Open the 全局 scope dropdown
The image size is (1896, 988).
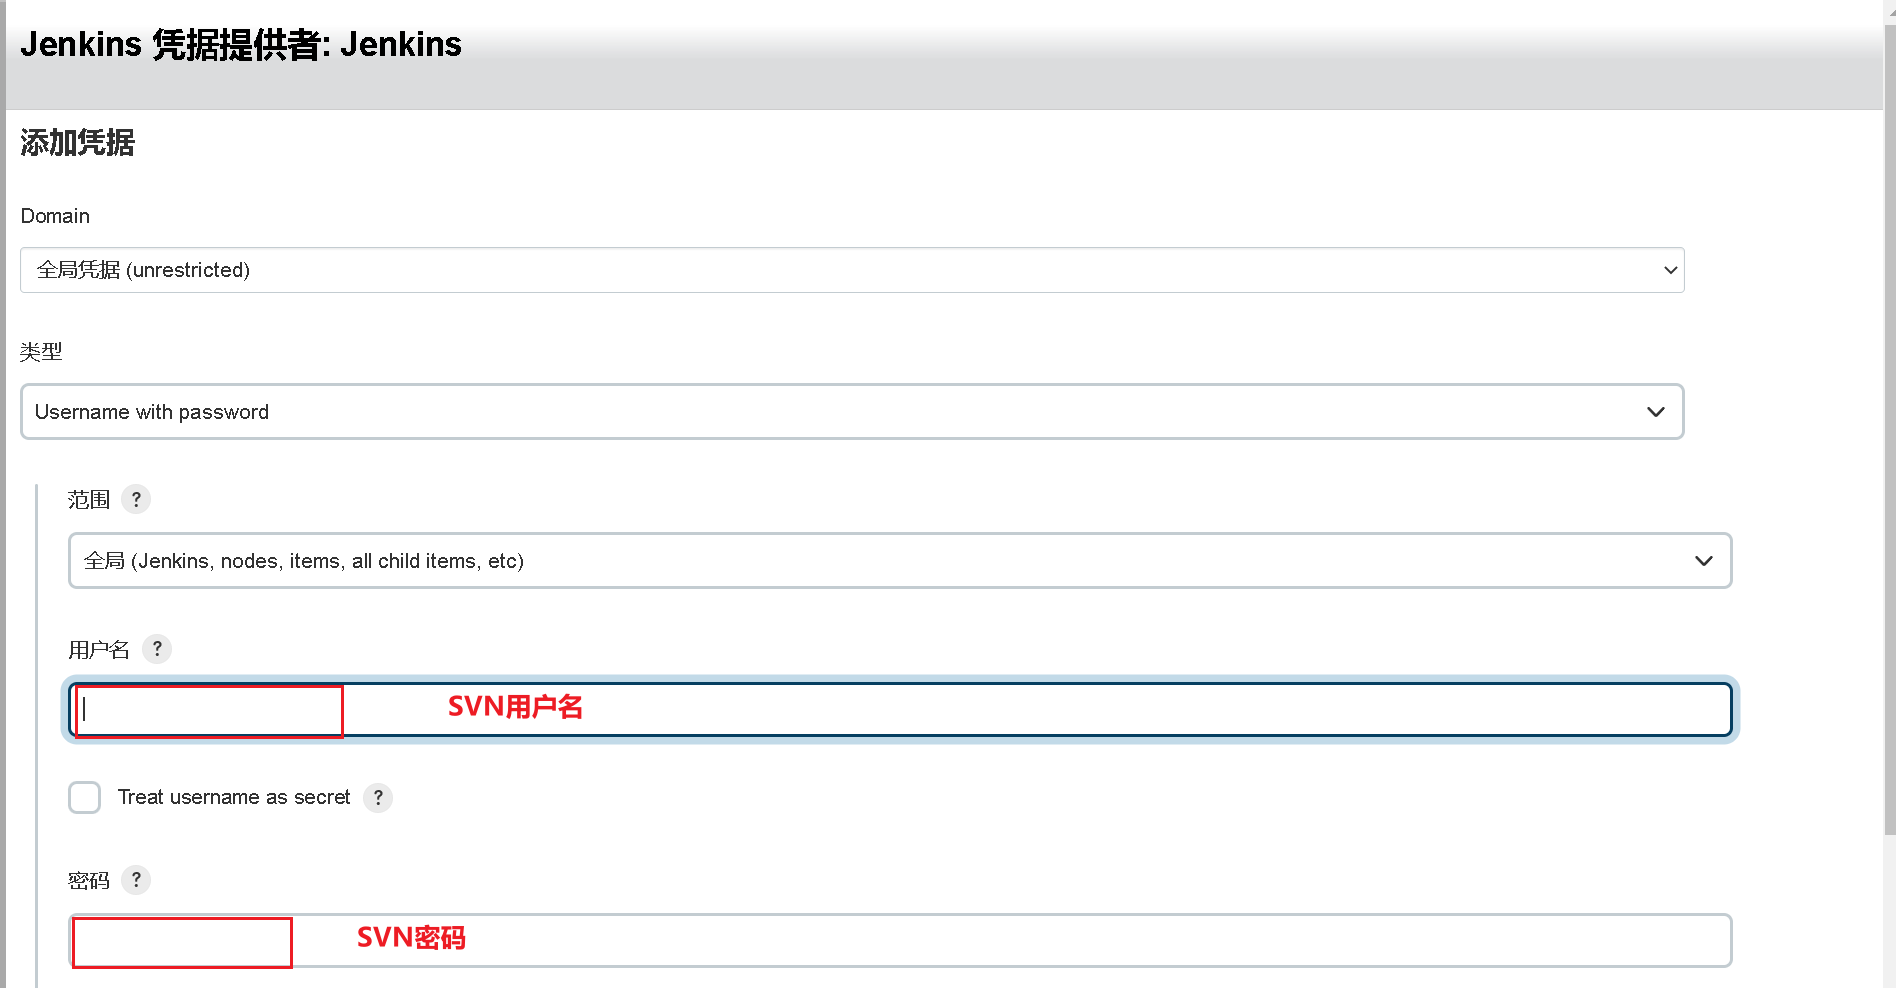click(x=900, y=561)
